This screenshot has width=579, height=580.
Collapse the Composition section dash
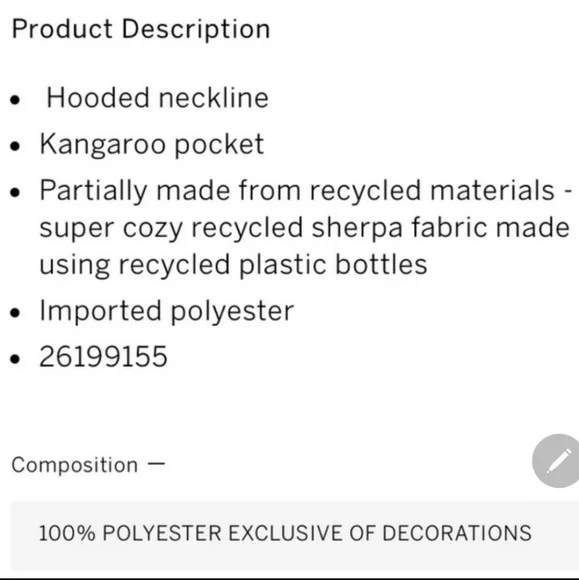pos(156,464)
